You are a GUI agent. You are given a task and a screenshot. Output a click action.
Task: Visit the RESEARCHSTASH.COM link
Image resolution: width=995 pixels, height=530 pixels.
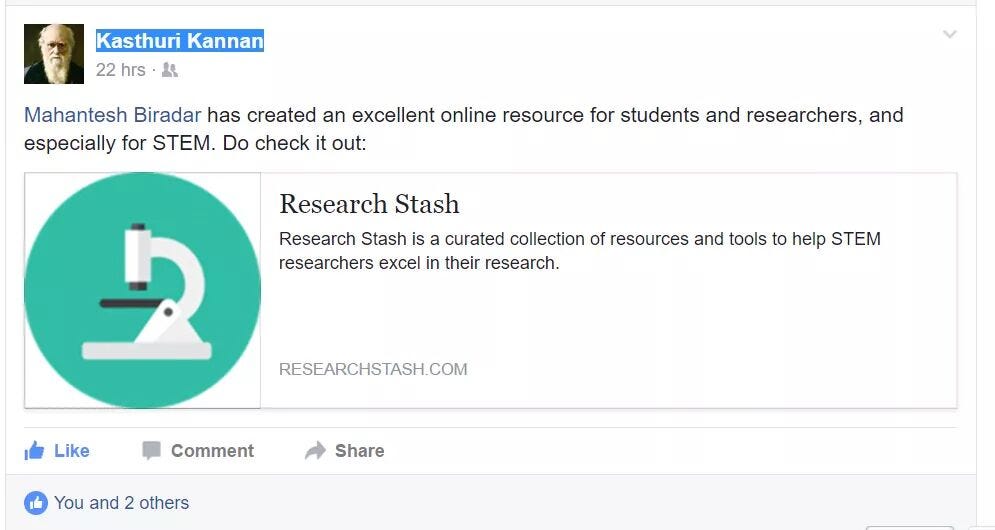pos(373,369)
